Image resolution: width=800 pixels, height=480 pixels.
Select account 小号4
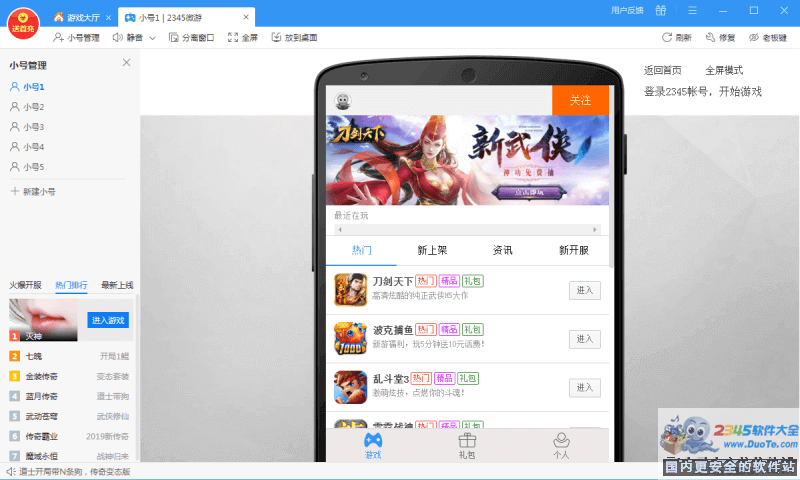pos(28,147)
